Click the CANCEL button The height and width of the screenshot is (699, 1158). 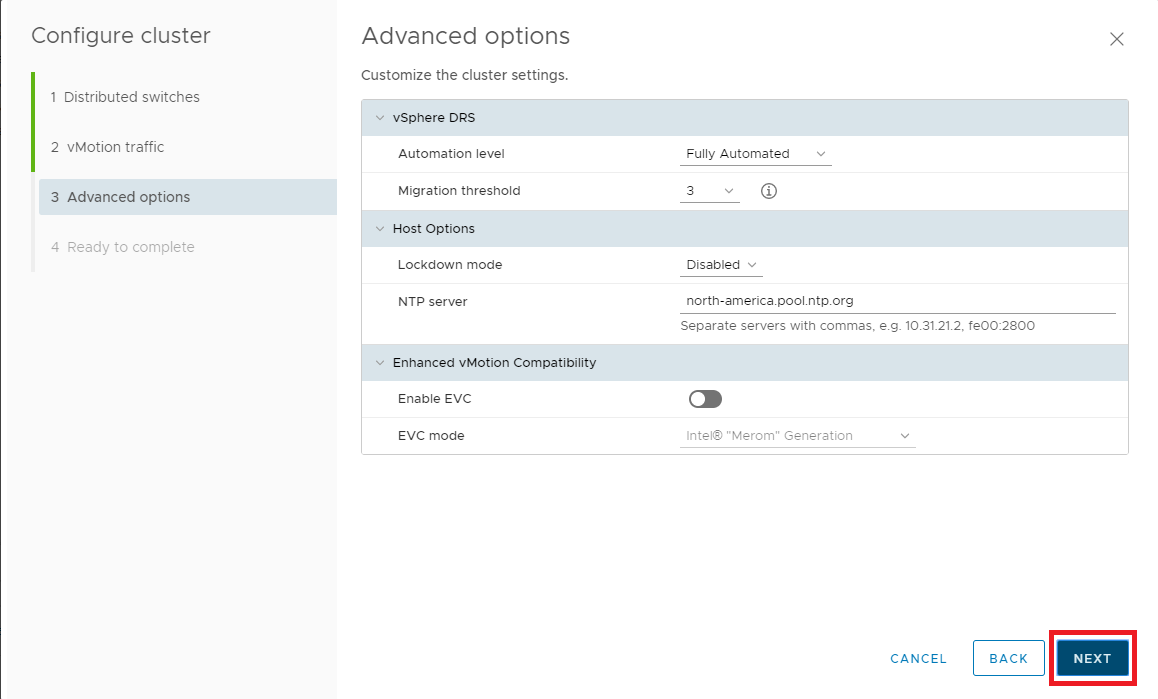(918, 658)
